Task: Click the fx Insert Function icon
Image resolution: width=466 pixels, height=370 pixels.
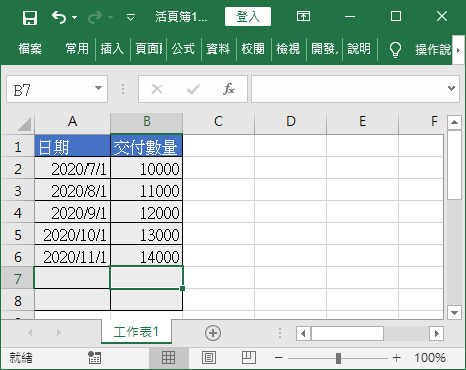Action: point(229,89)
